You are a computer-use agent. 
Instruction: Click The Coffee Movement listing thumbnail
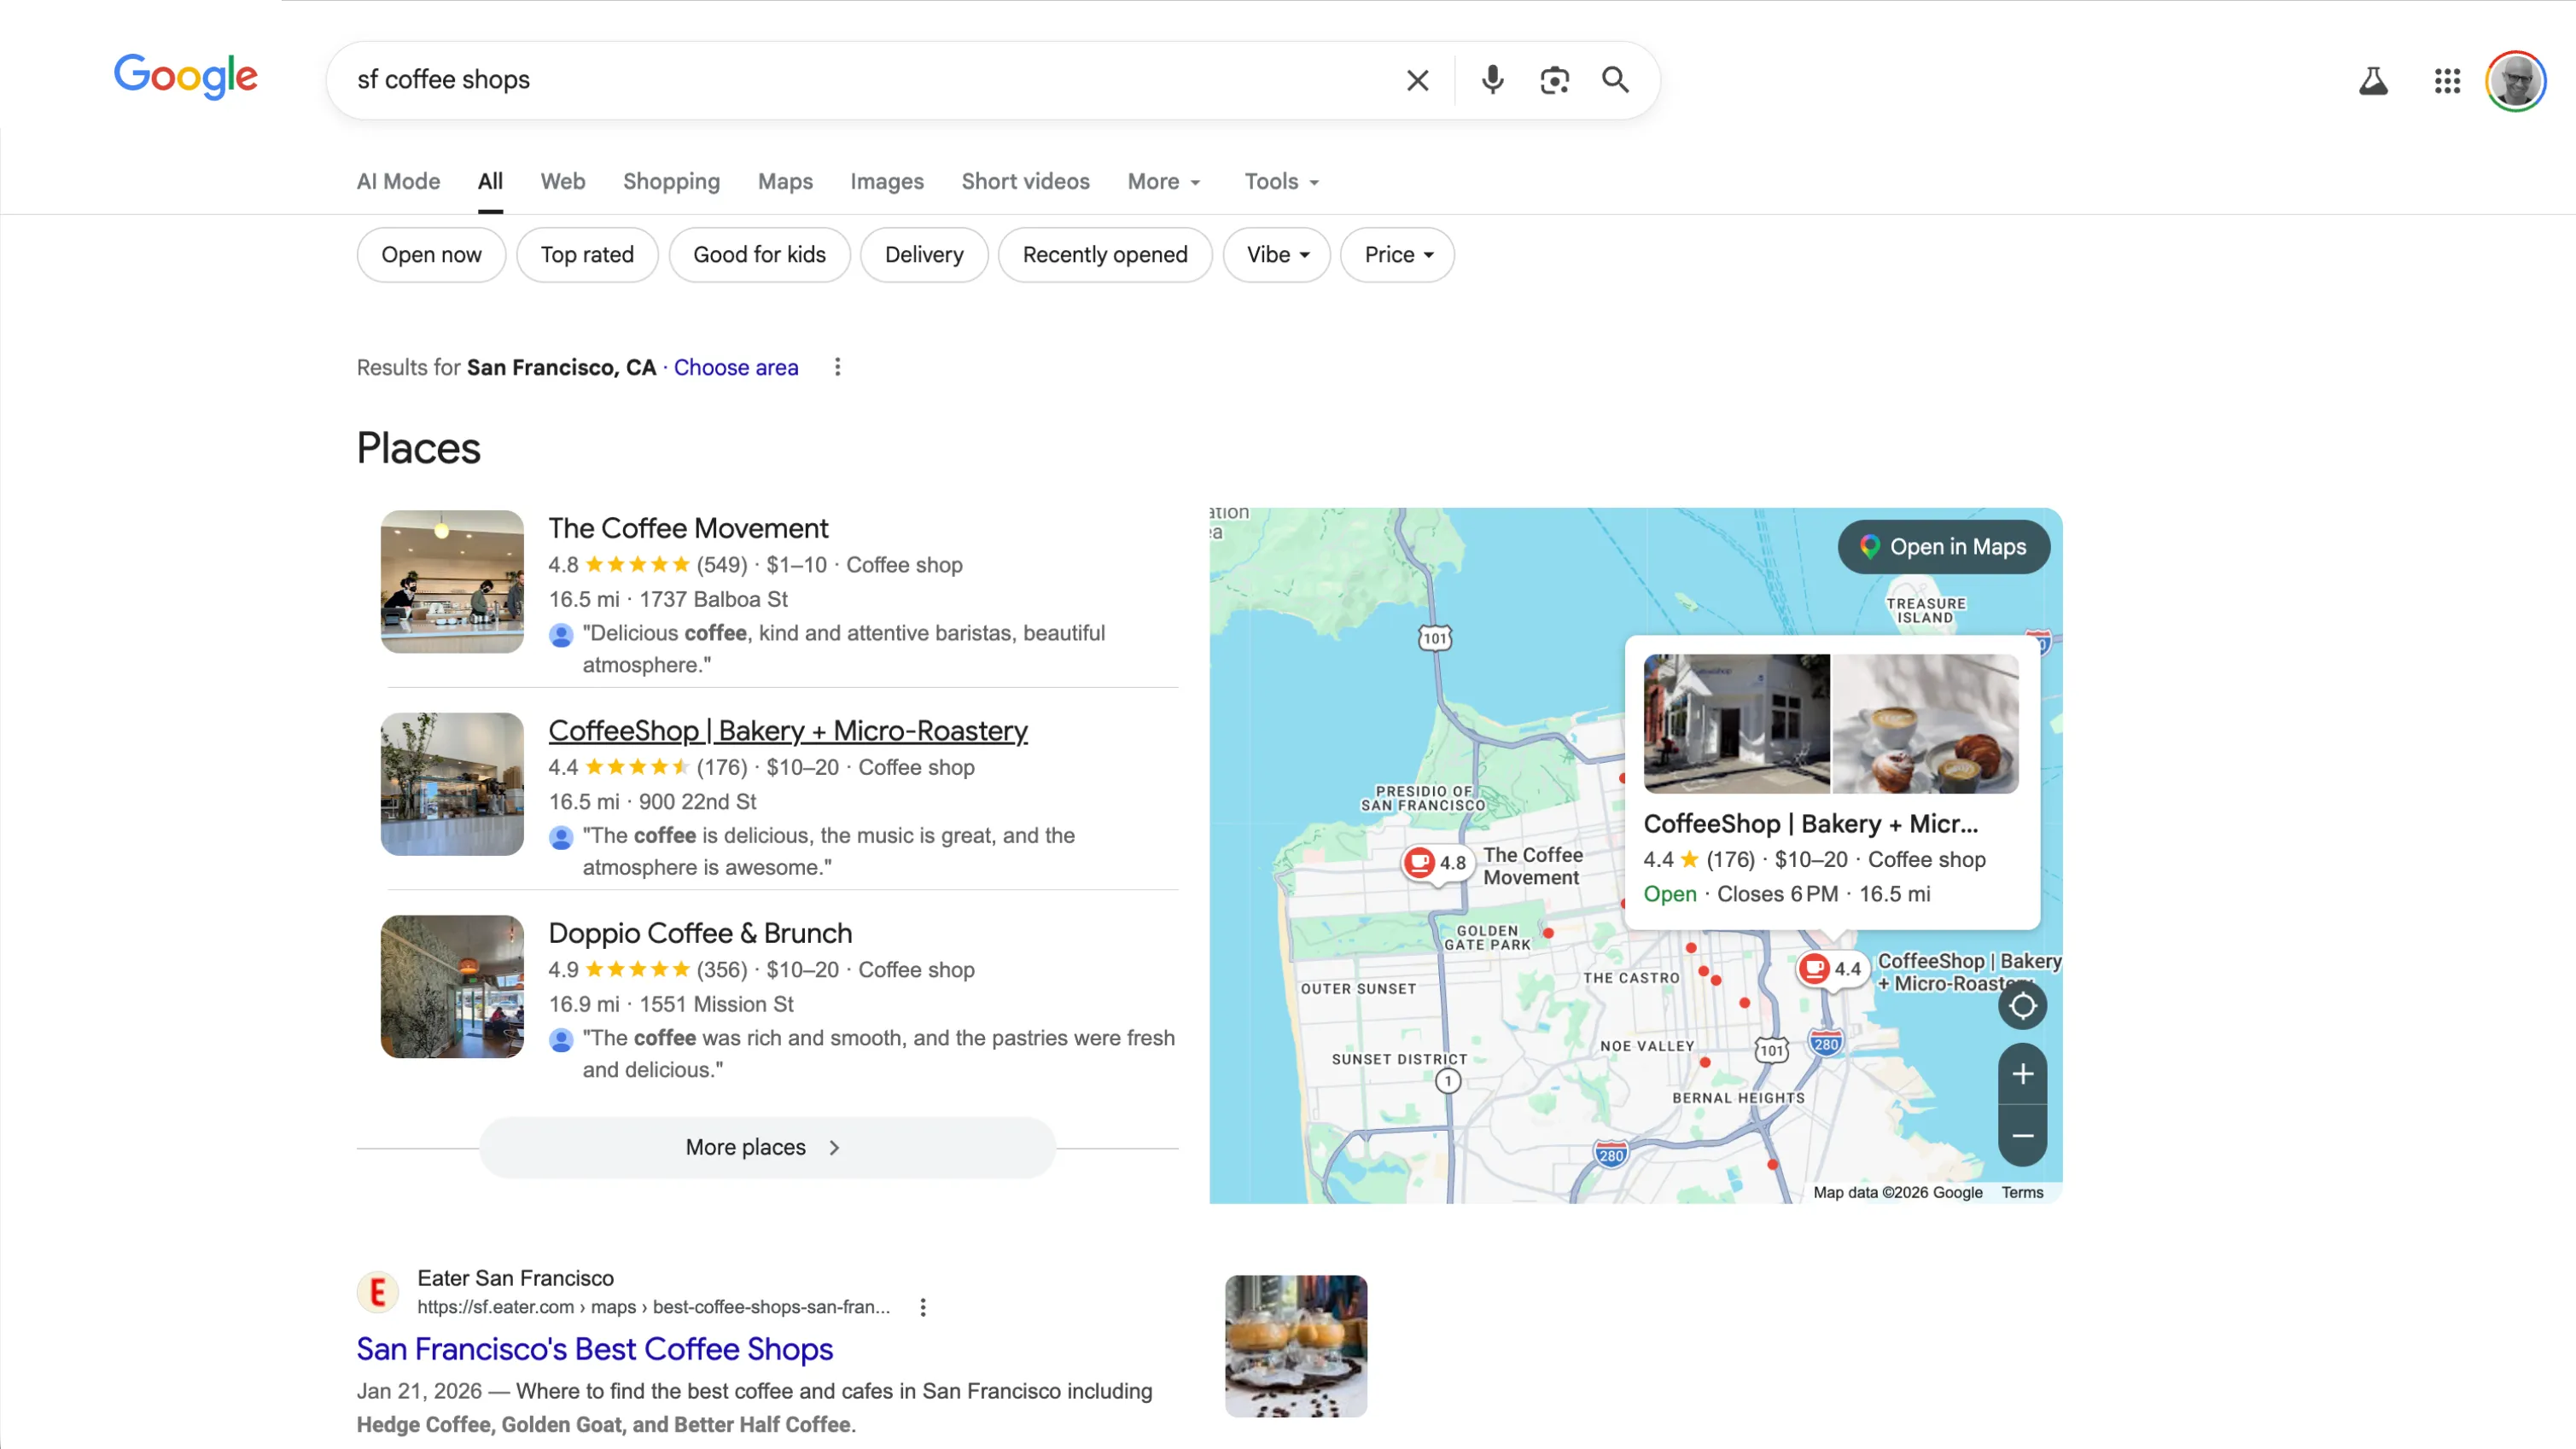coord(452,582)
